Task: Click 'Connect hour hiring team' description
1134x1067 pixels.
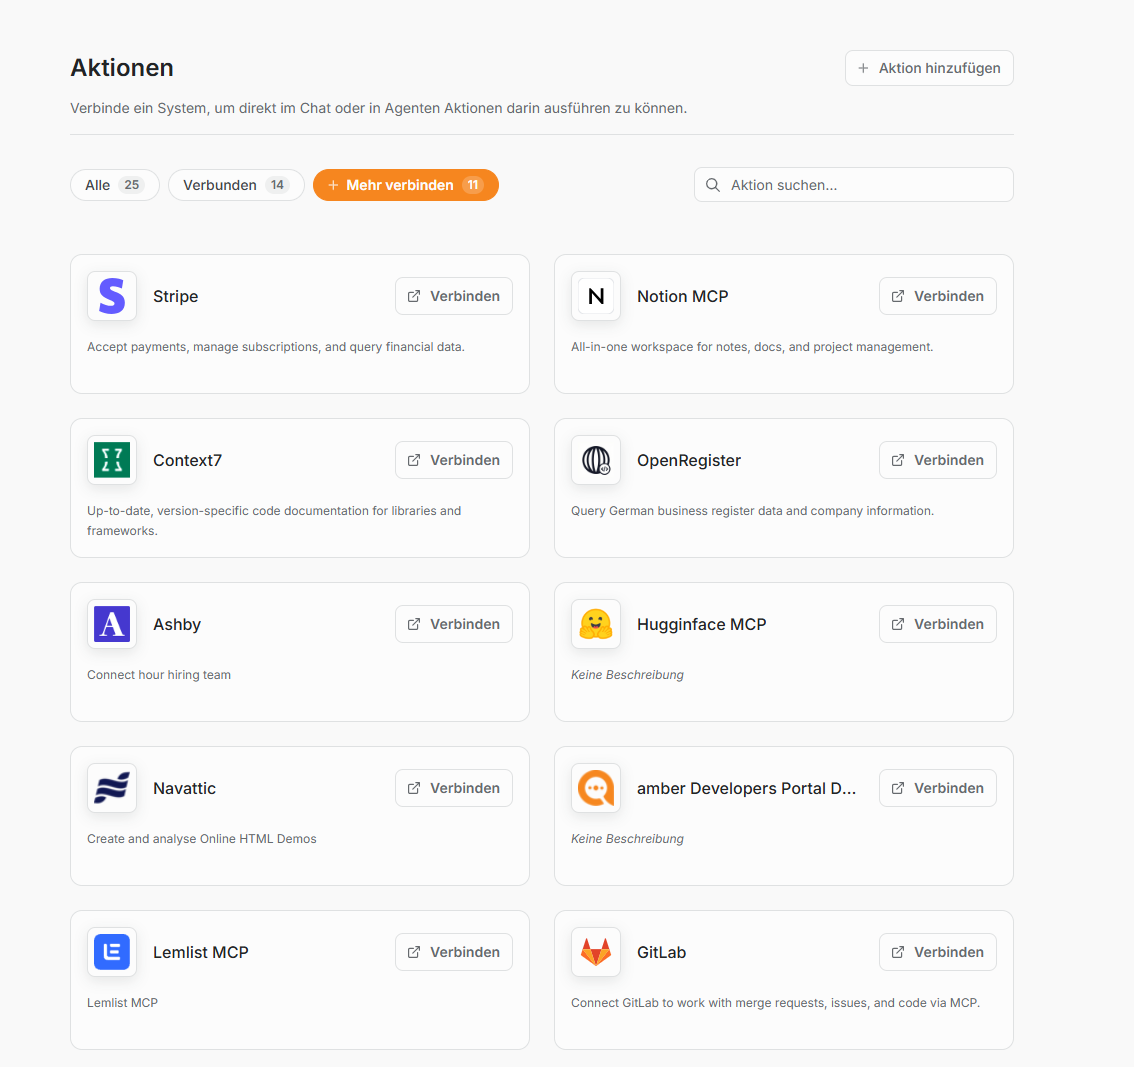Action: [159, 675]
